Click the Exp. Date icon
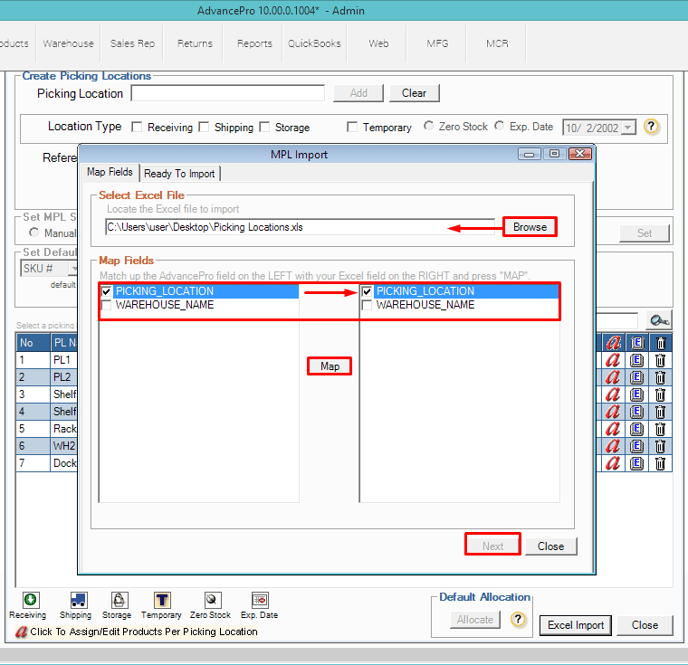The width and height of the screenshot is (688, 665). (x=259, y=600)
